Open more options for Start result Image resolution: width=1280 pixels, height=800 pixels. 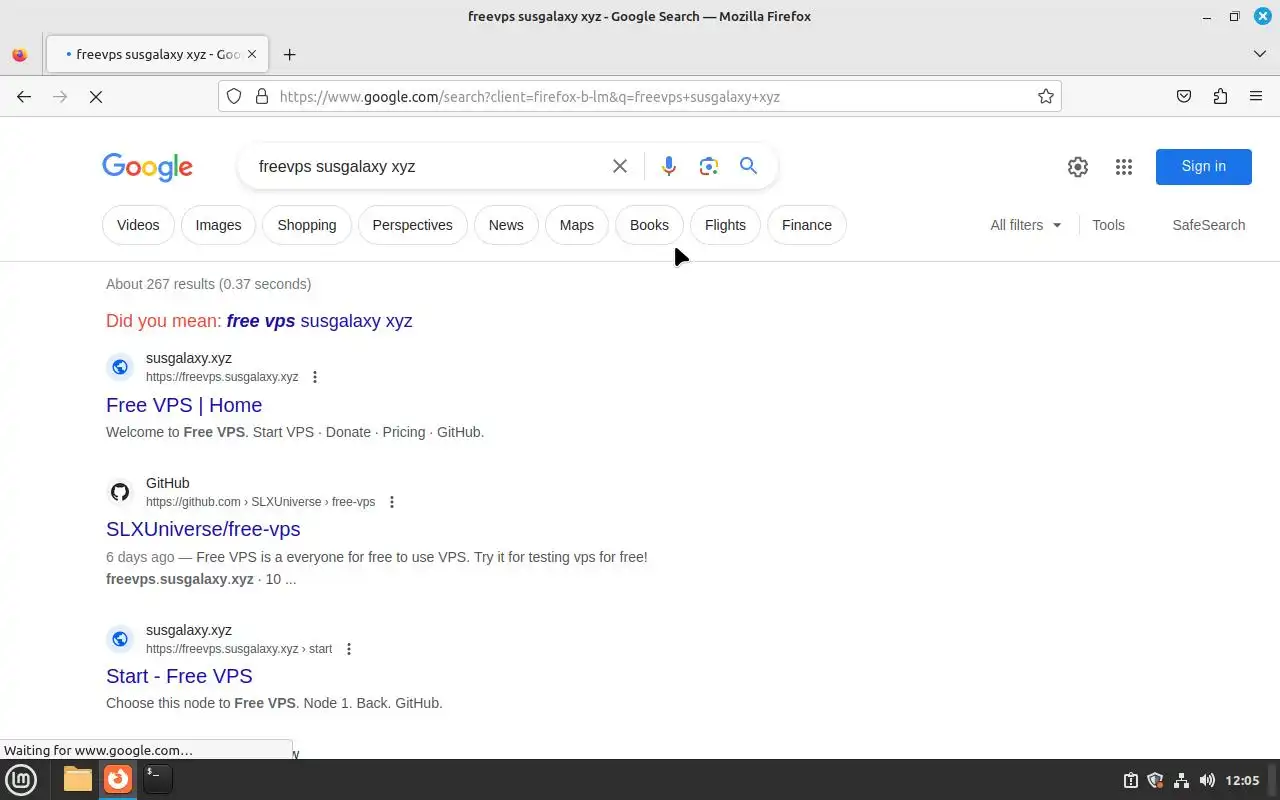[349, 649]
